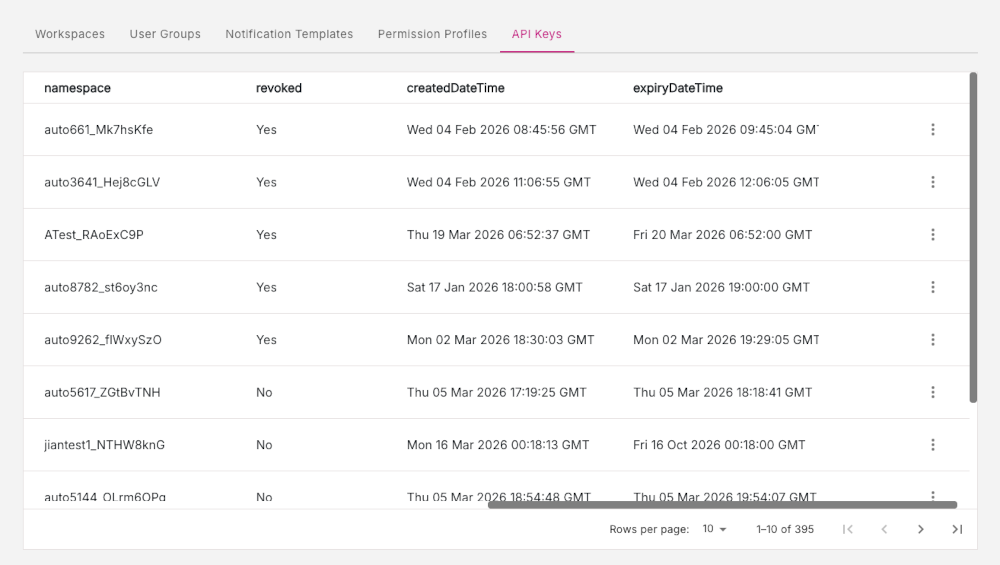The height and width of the screenshot is (565, 1000).
Task: Open the actions menu for auto3641_Hej8cGLV
Action: (x=932, y=182)
